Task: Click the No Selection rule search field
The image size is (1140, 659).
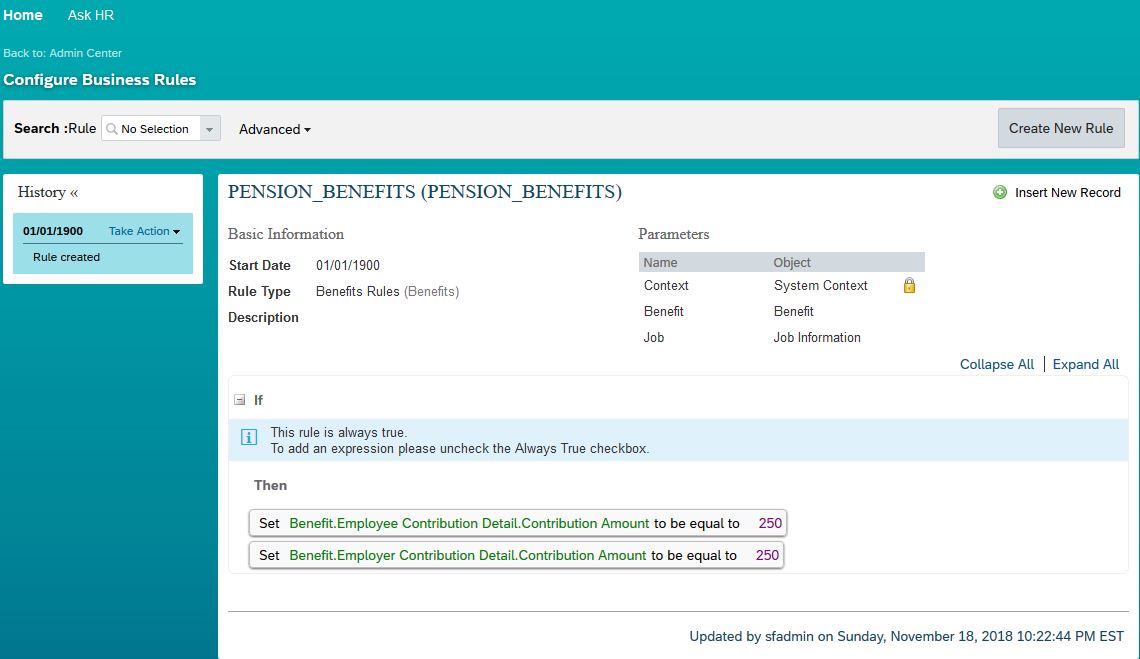Action: [155, 129]
